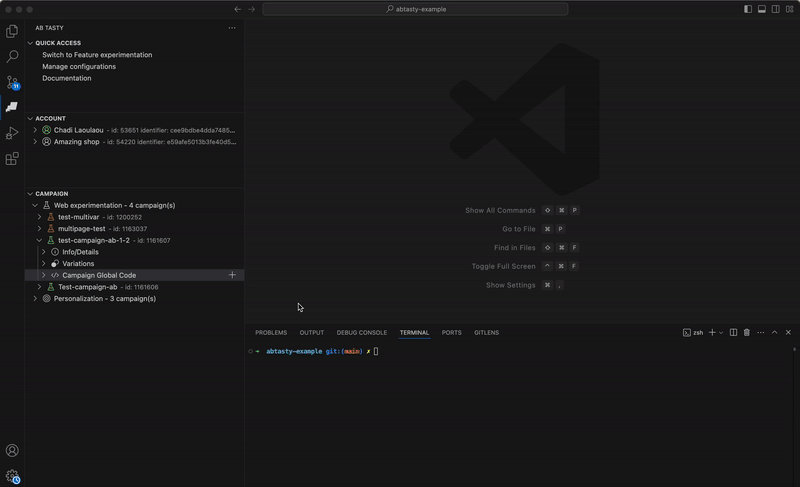Screen dimensions: 800x487
Task: Switch to the Problems tab
Action: click(271, 332)
